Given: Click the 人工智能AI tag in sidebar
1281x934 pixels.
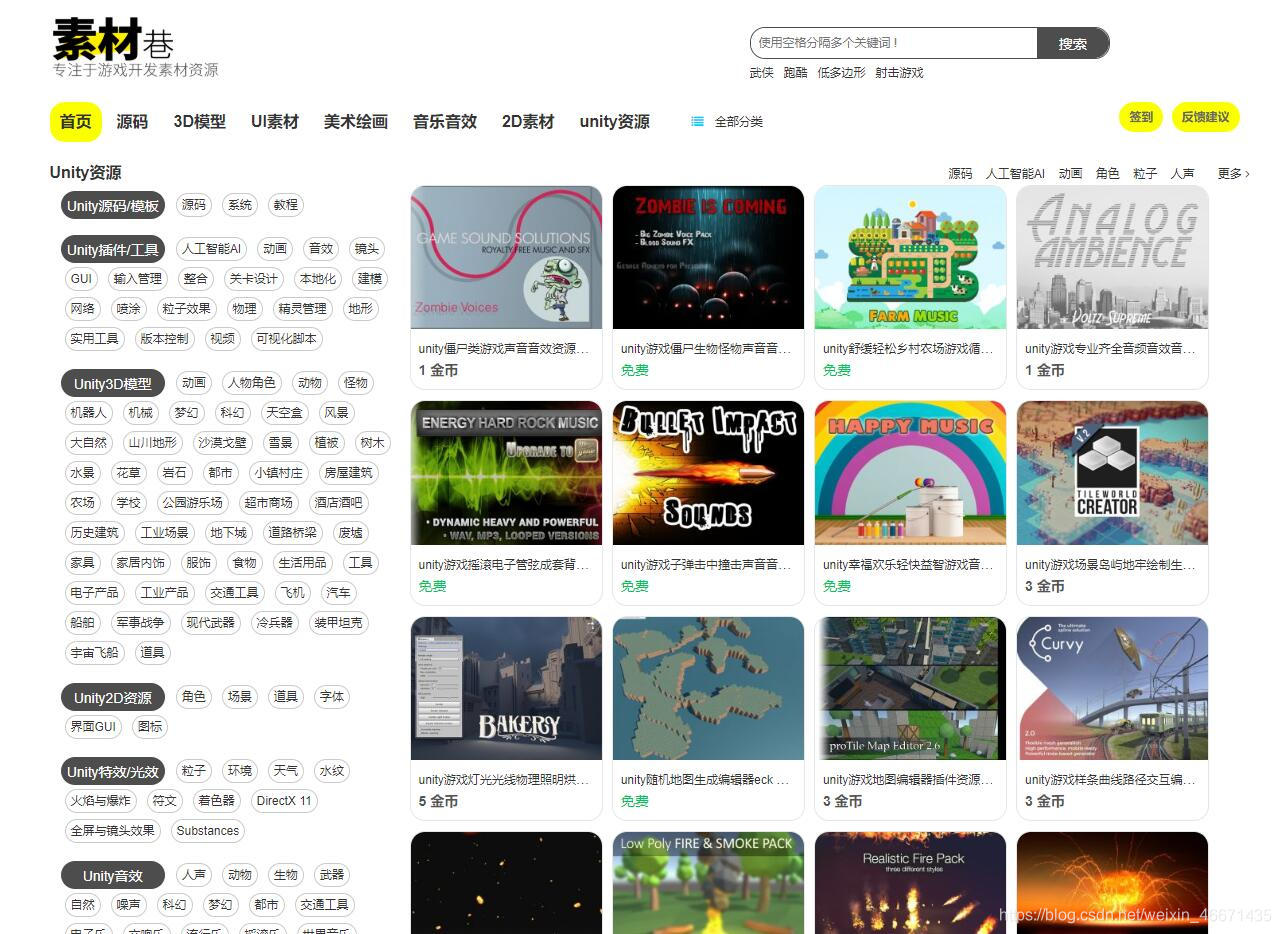Looking at the screenshot, I should pos(212,249).
